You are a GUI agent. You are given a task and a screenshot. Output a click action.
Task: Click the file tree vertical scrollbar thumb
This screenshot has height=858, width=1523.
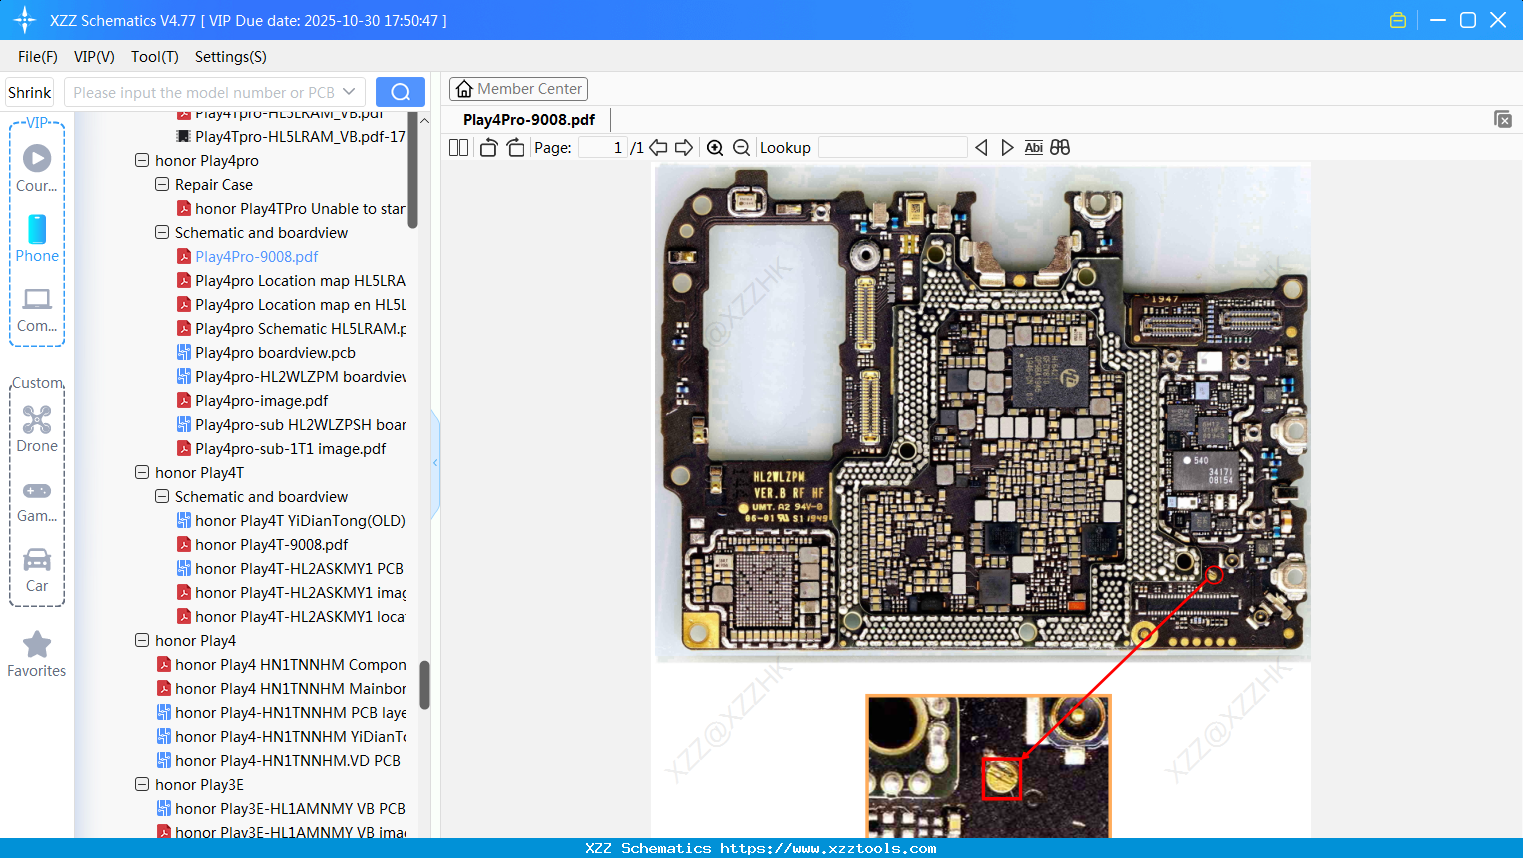(x=424, y=684)
